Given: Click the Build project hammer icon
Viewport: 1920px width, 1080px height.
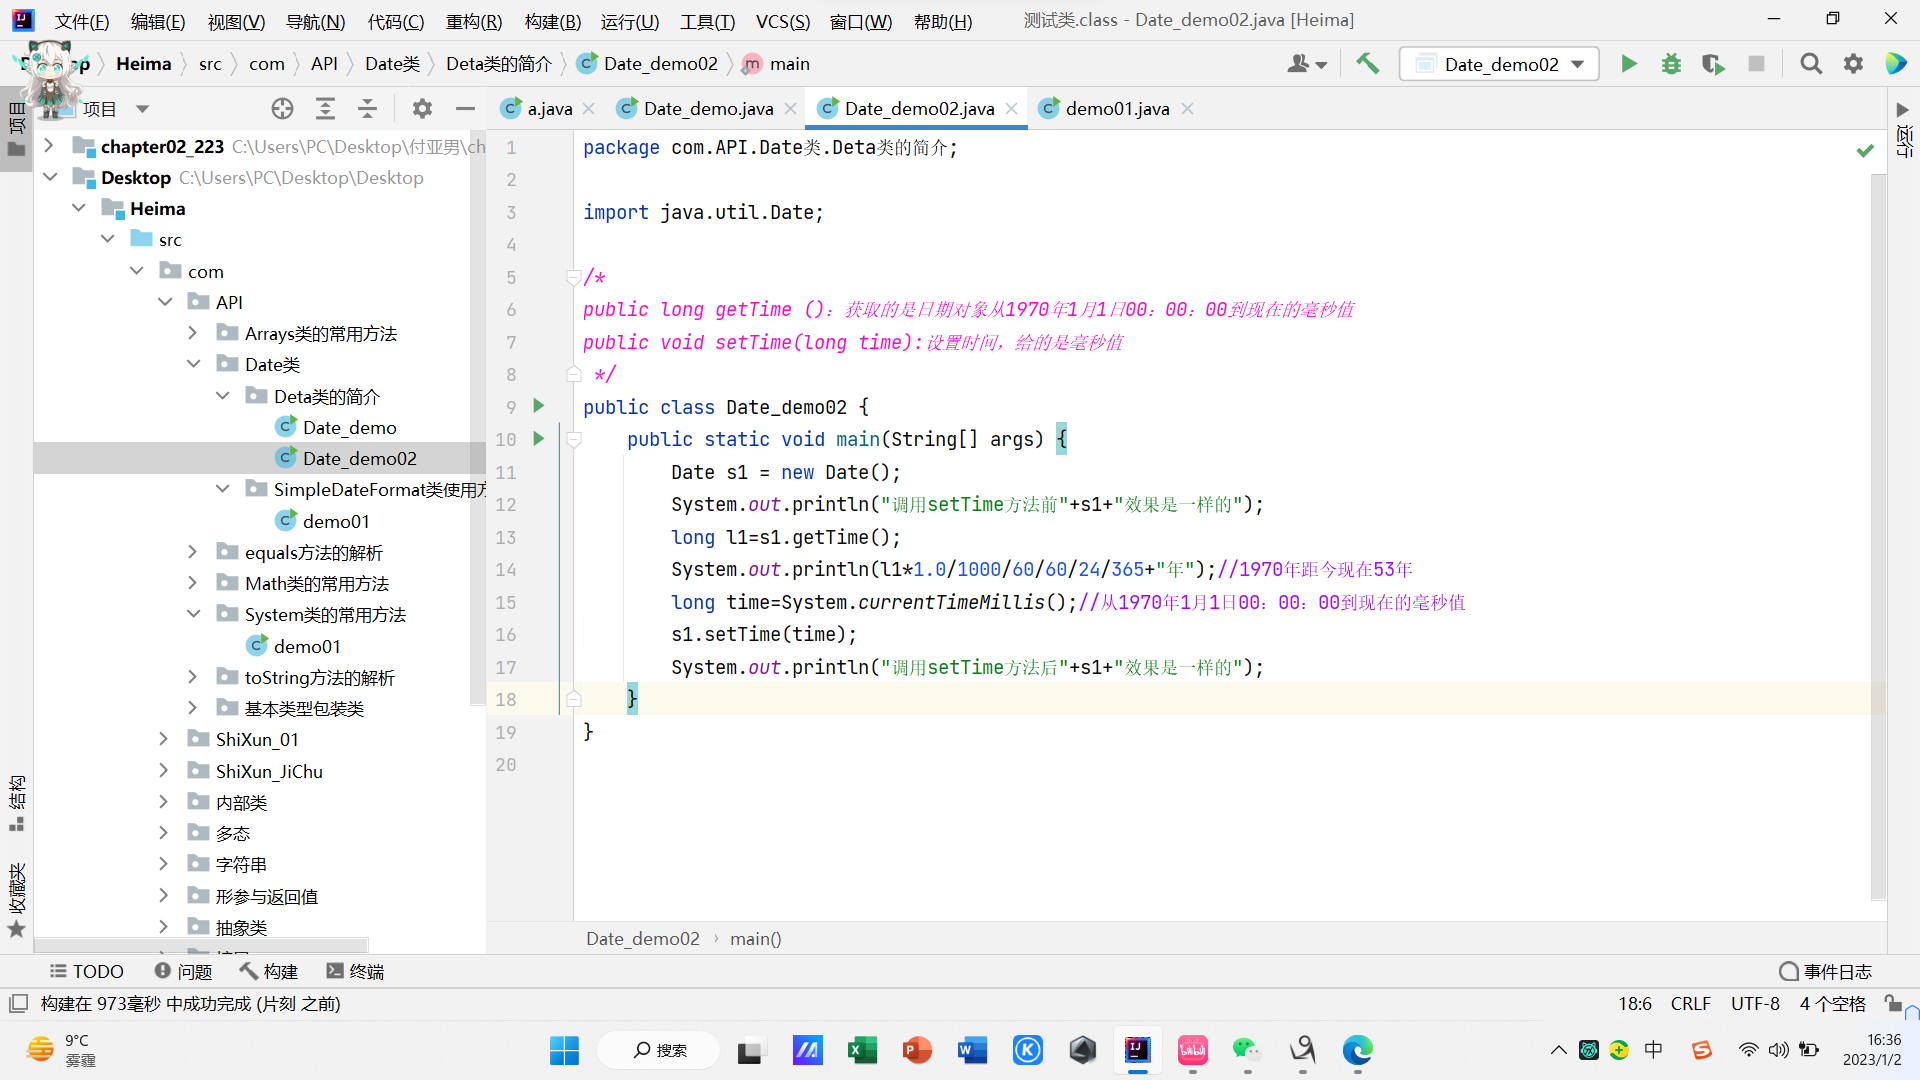Looking at the screenshot, I should [x=1367, y=64].
